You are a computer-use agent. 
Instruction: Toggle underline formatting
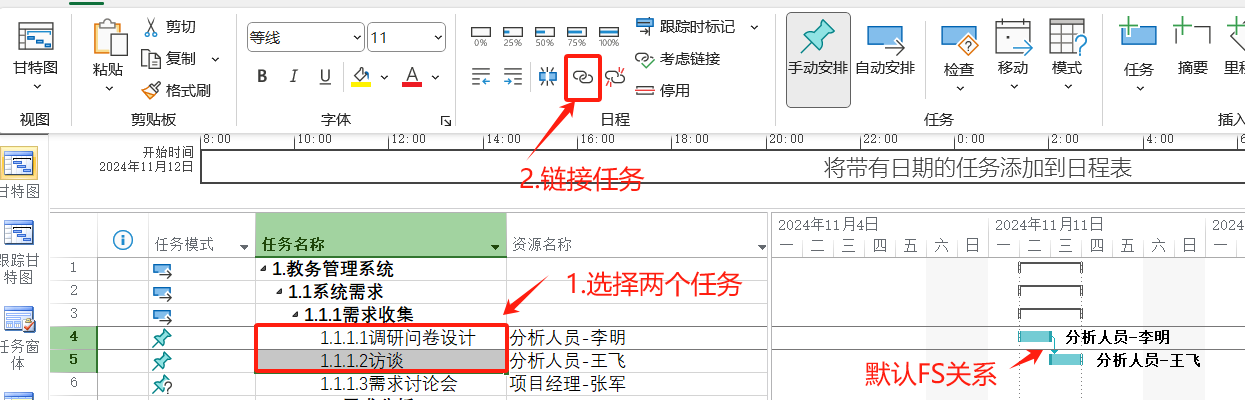(325, 76)
